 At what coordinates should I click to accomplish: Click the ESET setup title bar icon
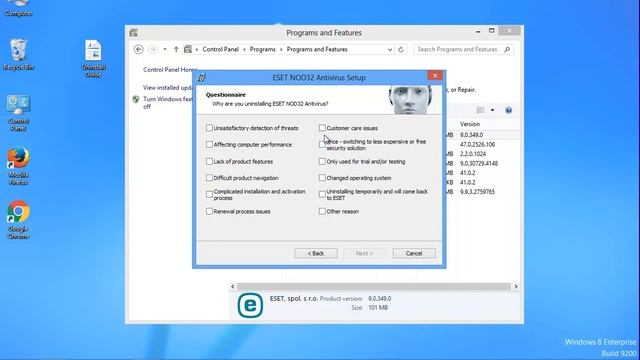point(202,77)
